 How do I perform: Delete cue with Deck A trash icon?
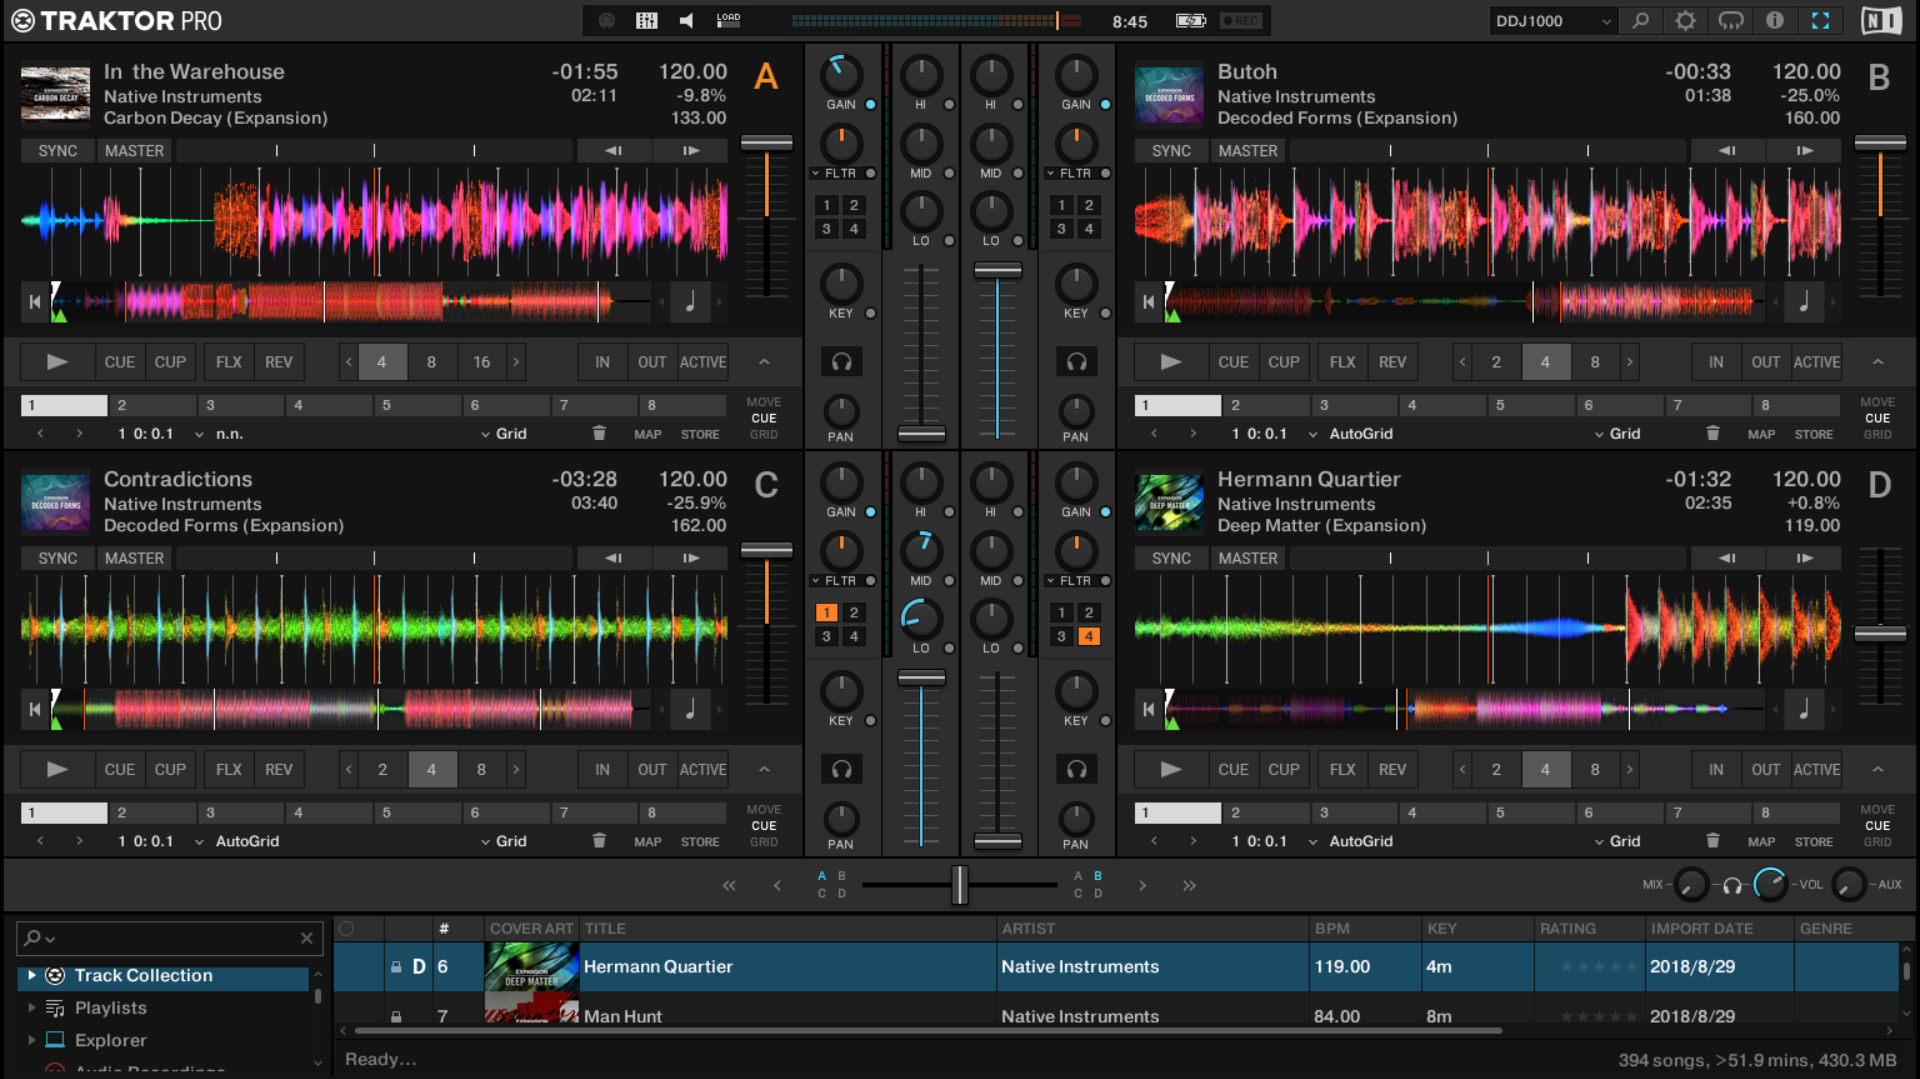click(x=599, y=434)
